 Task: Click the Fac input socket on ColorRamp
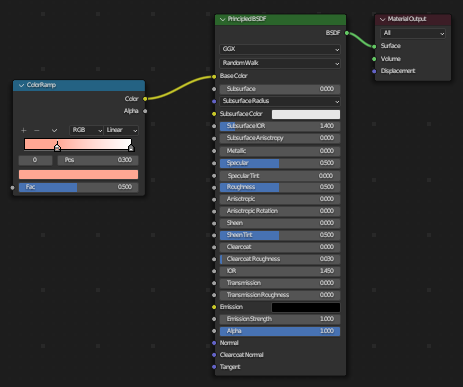click(13, 188)
